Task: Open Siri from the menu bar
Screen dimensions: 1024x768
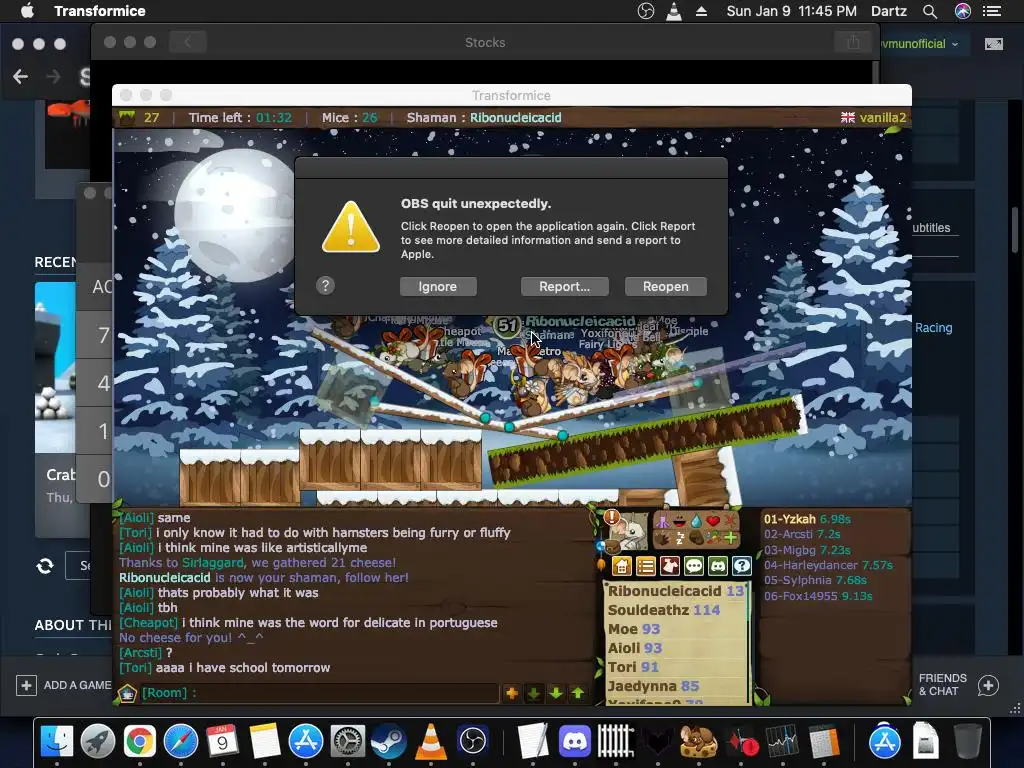Action: [x=963, y=11]
